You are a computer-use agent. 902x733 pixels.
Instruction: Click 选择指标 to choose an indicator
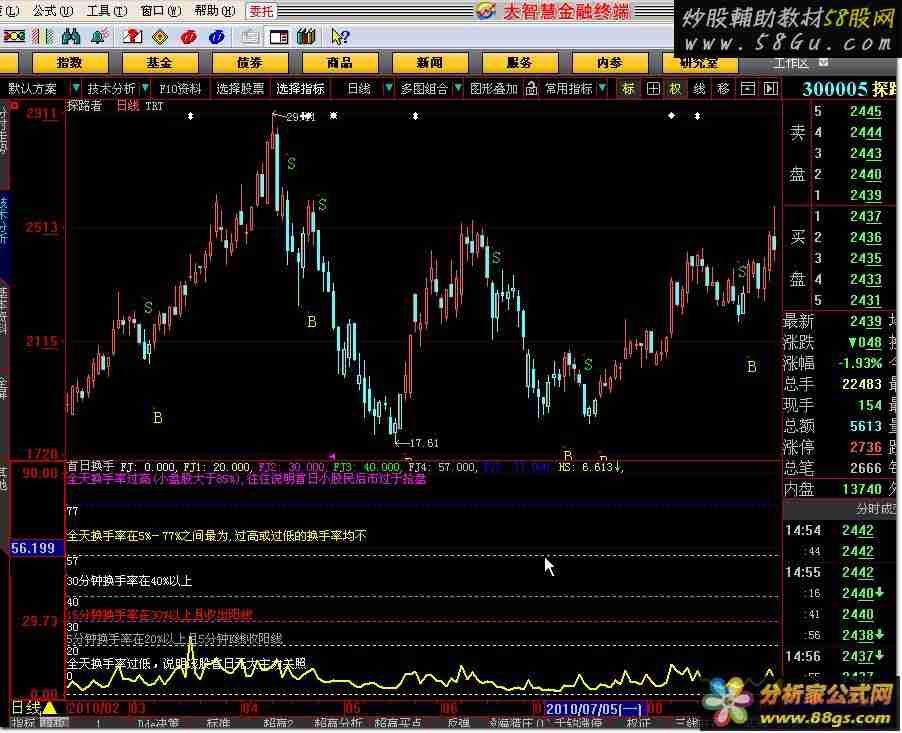point(300,89)
